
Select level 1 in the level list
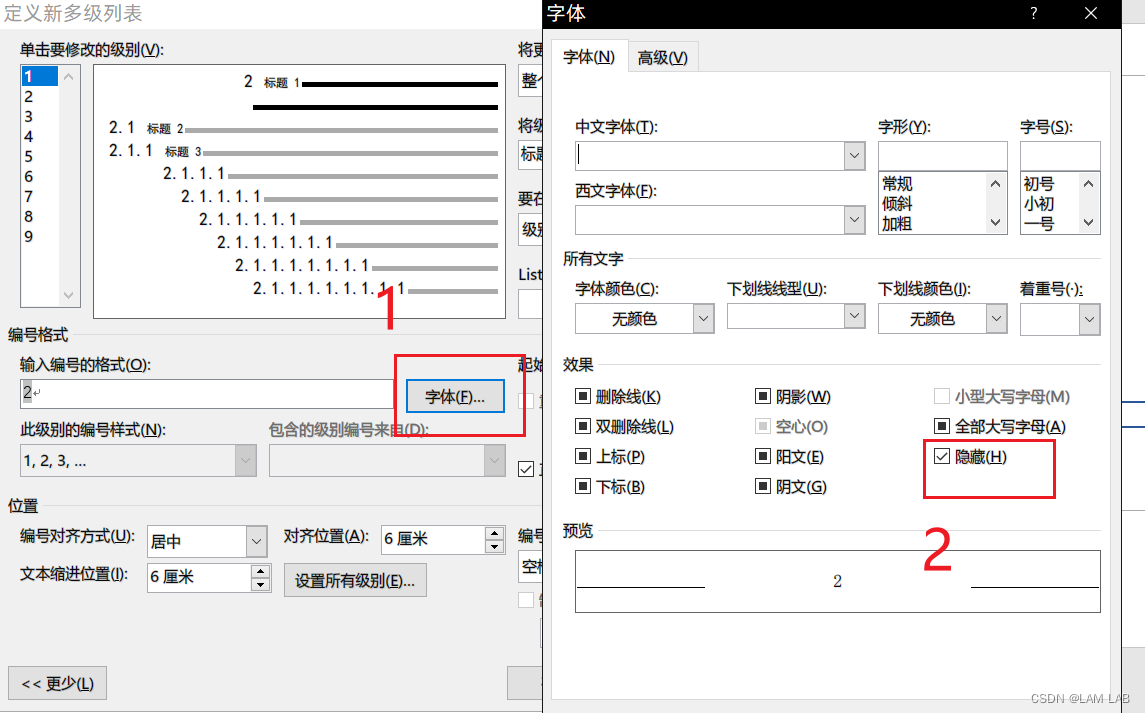point(39,76)
